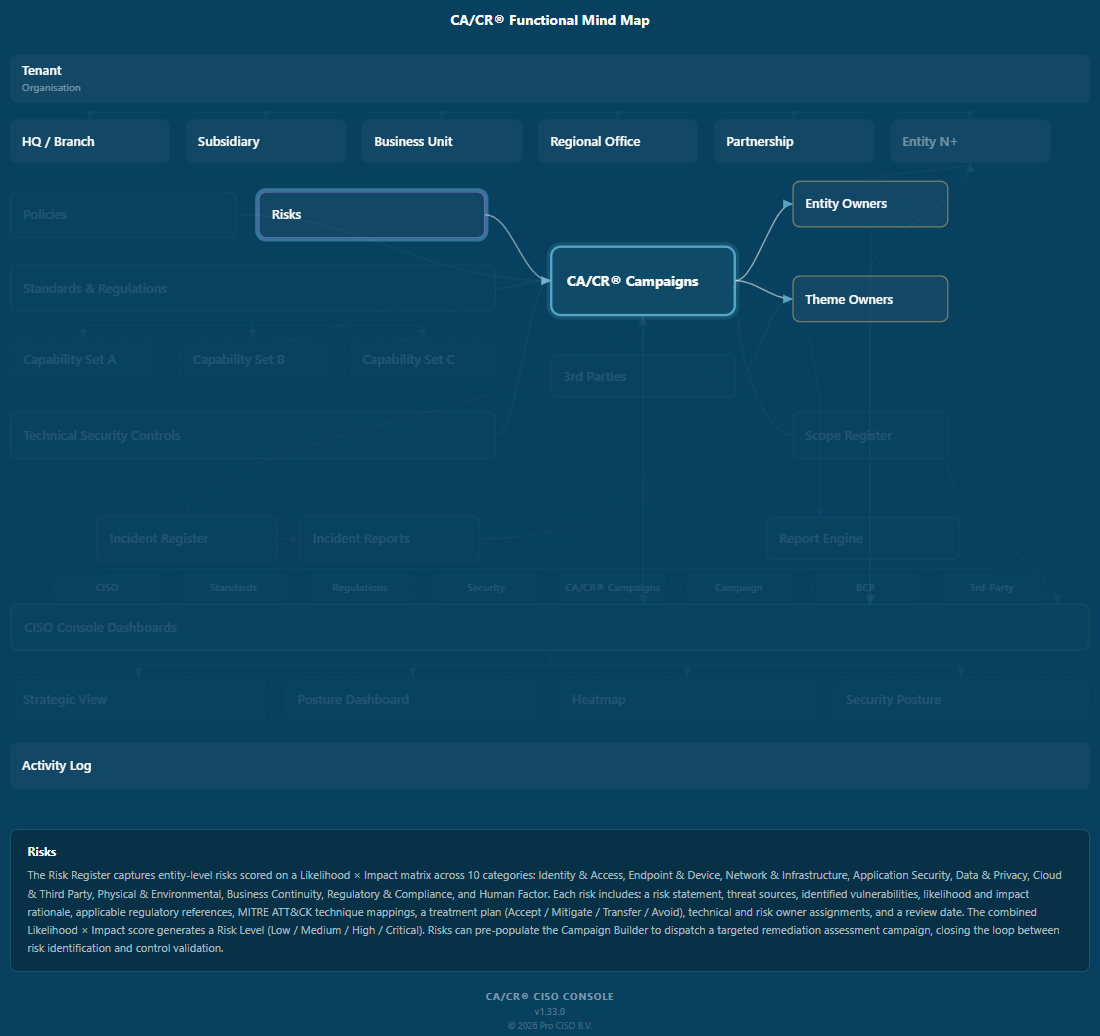Choose the Regional Office node

coord(618,141)
